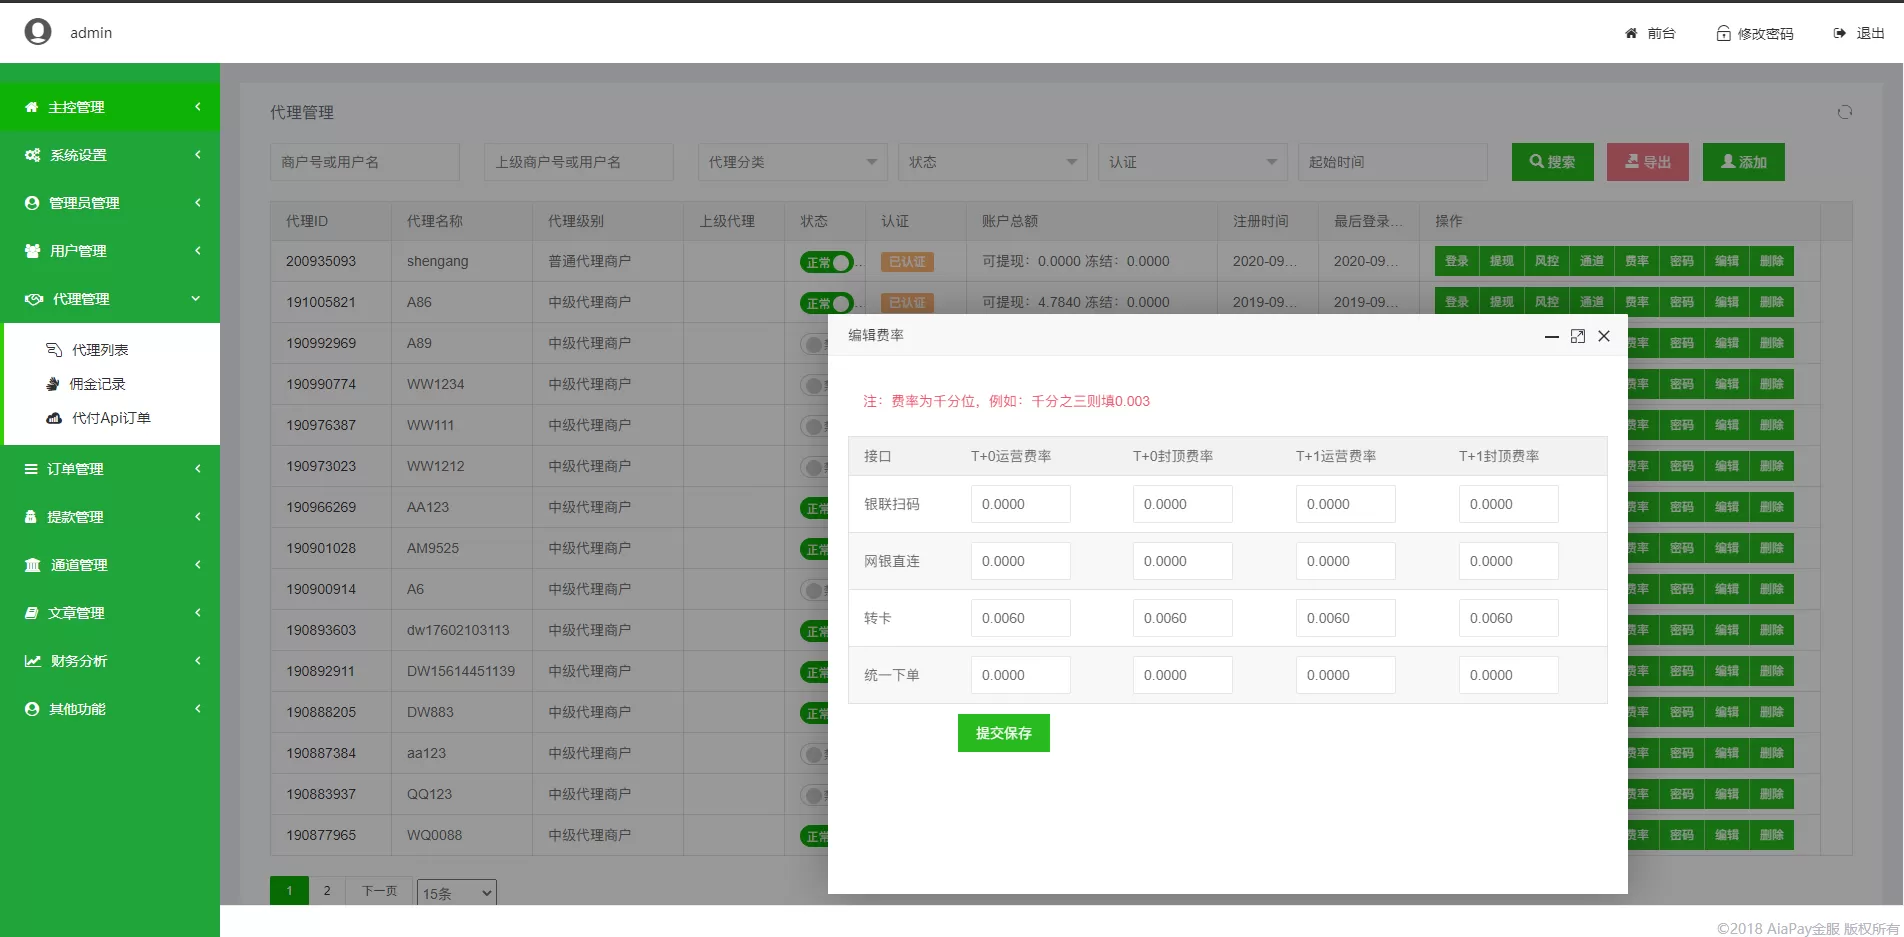Expand the 系统设置 sidebar menu
Viewport: 1904px width, 937px height.
coord(110,155)
